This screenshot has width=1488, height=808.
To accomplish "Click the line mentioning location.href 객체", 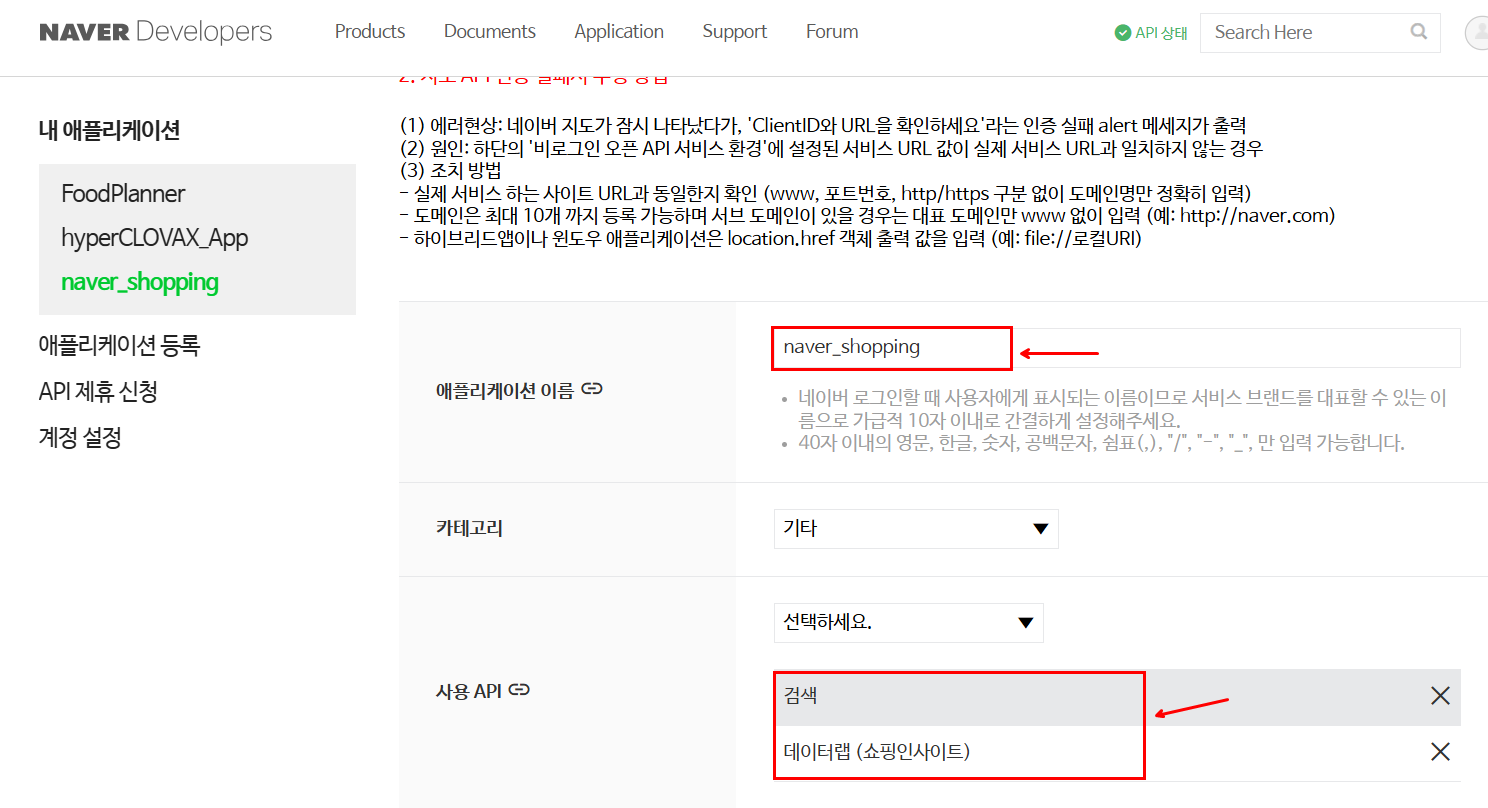I will (x=770, y=239).
